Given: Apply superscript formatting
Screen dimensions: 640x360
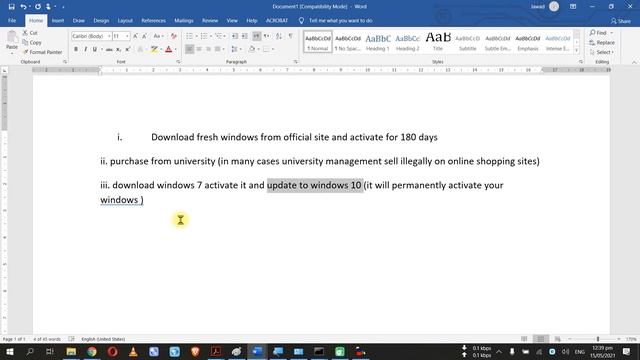Looking at the screenshot, I should click(x=128, y=49).
